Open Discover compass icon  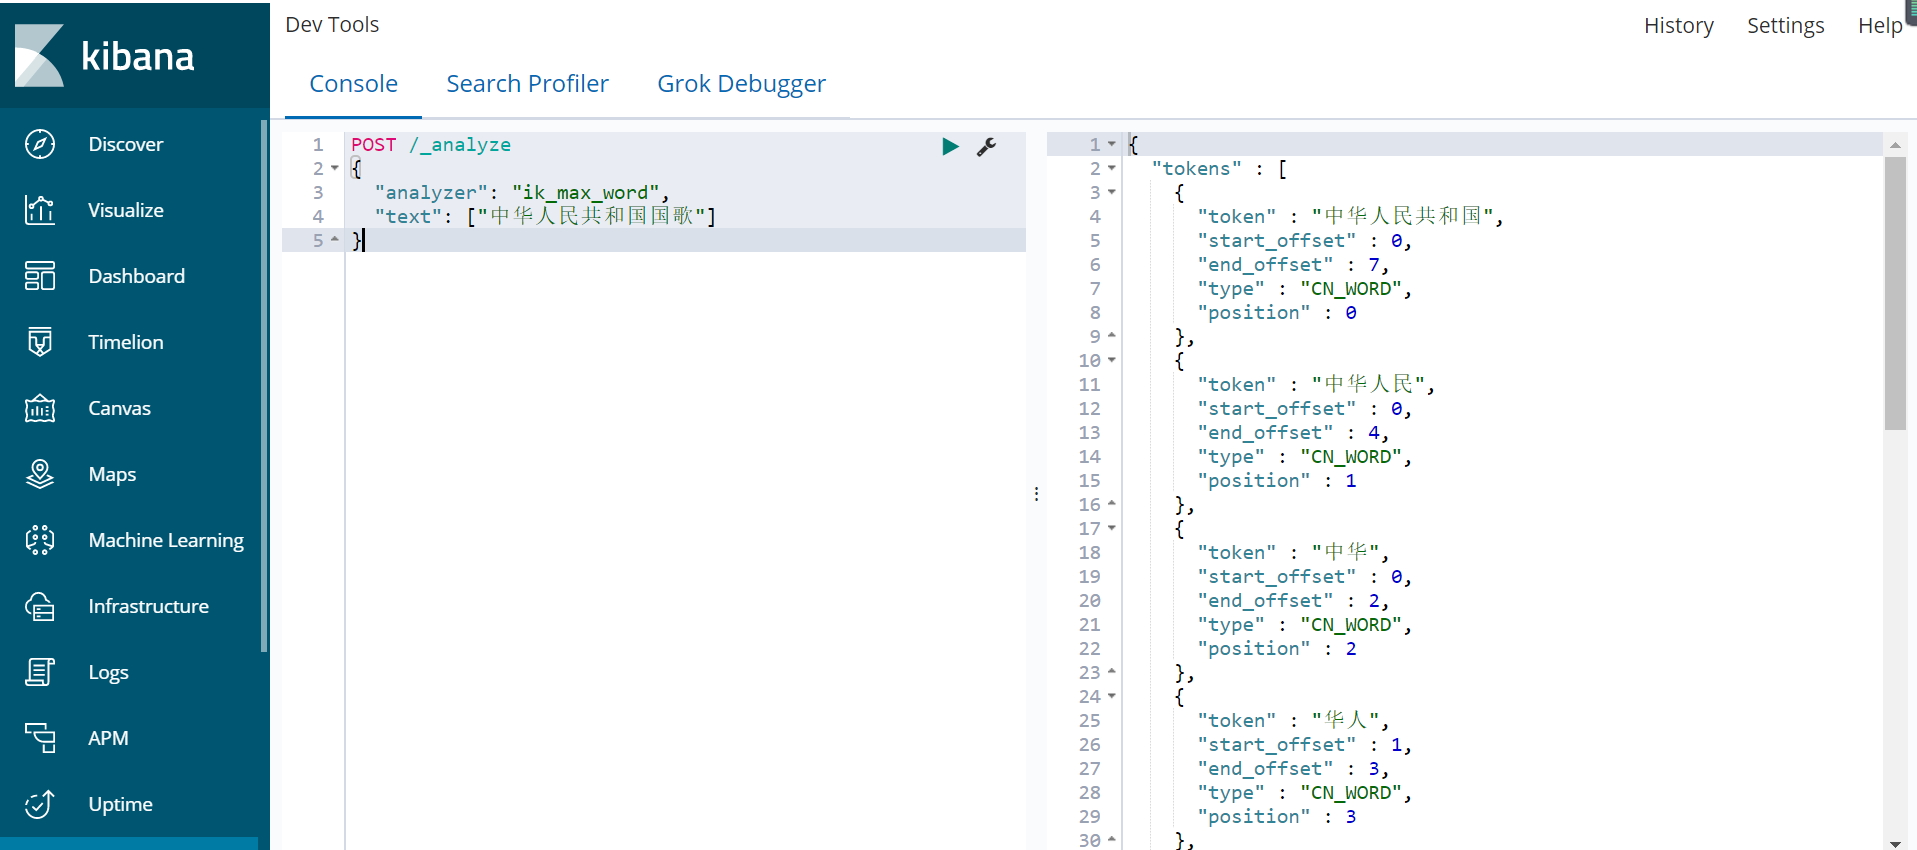pyautogui.click(x=40, y=144)
